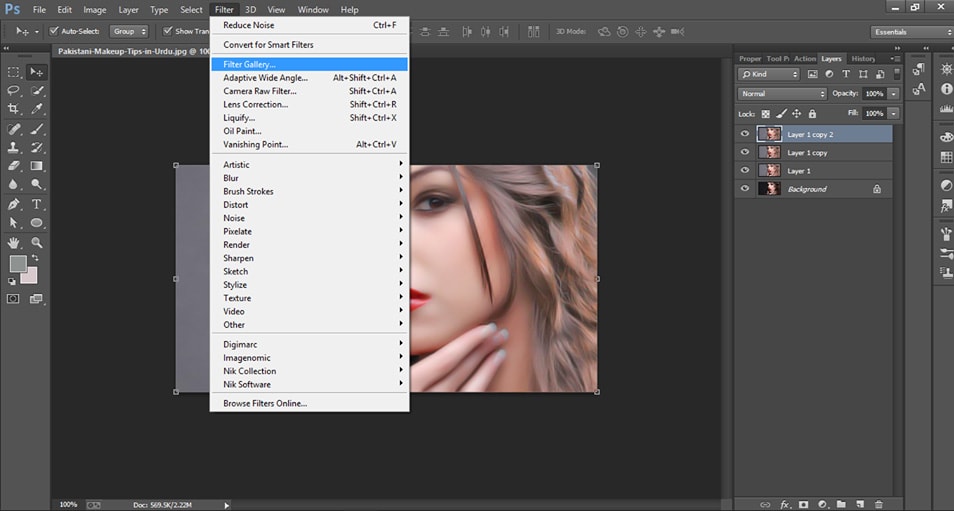
Task: Select the Crop tool
Action: [x=14, y=109]
